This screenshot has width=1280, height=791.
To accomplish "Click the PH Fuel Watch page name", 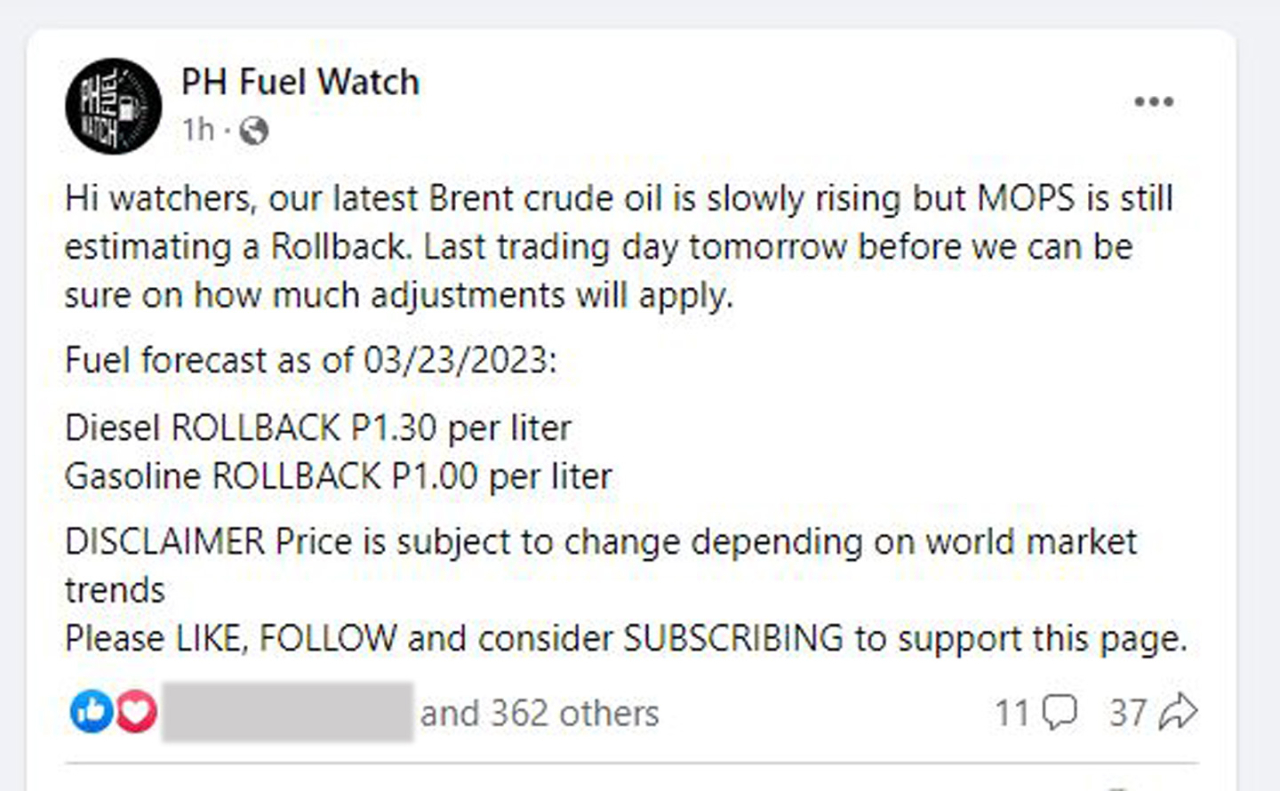I will click(x=300, y=82).
